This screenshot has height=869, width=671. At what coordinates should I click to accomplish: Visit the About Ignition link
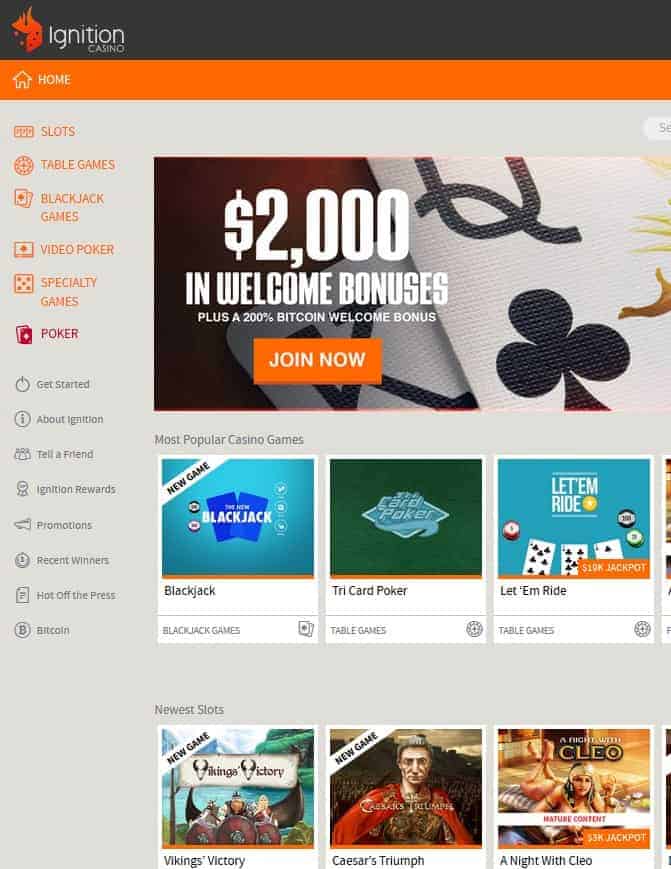pos(70,420)
